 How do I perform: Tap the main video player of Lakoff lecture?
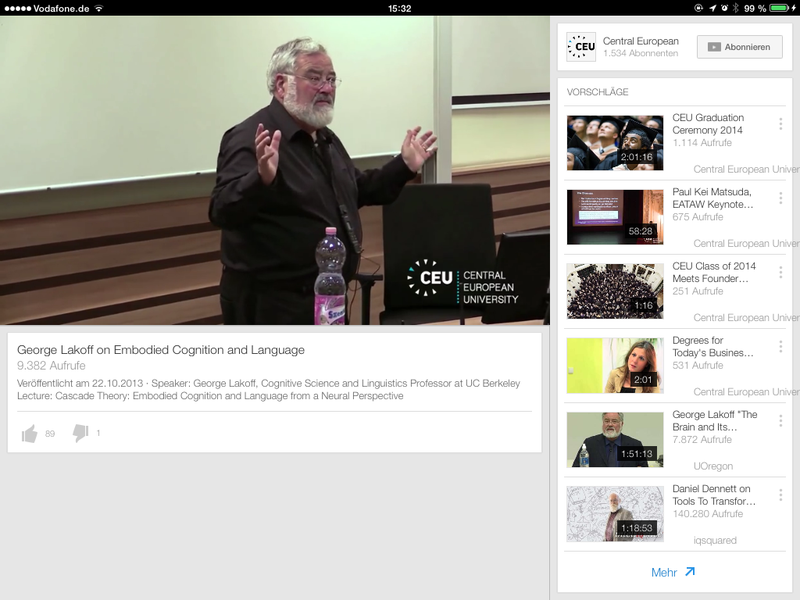pos(275,170)
